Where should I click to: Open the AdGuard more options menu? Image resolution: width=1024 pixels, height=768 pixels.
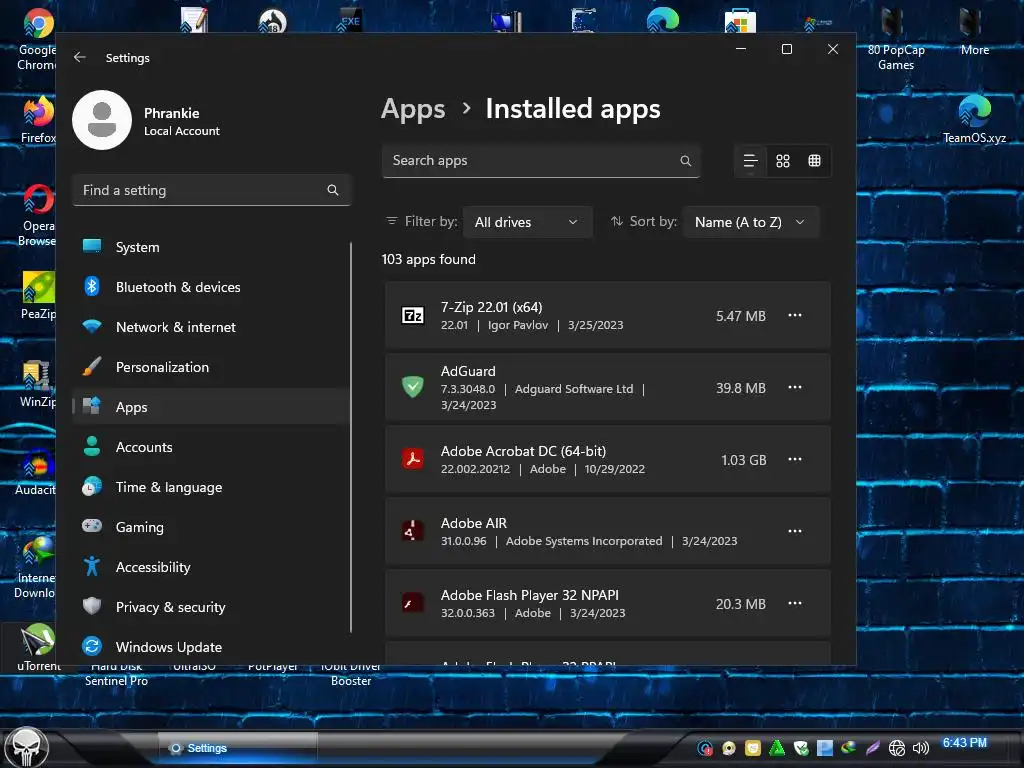point(795,387)
